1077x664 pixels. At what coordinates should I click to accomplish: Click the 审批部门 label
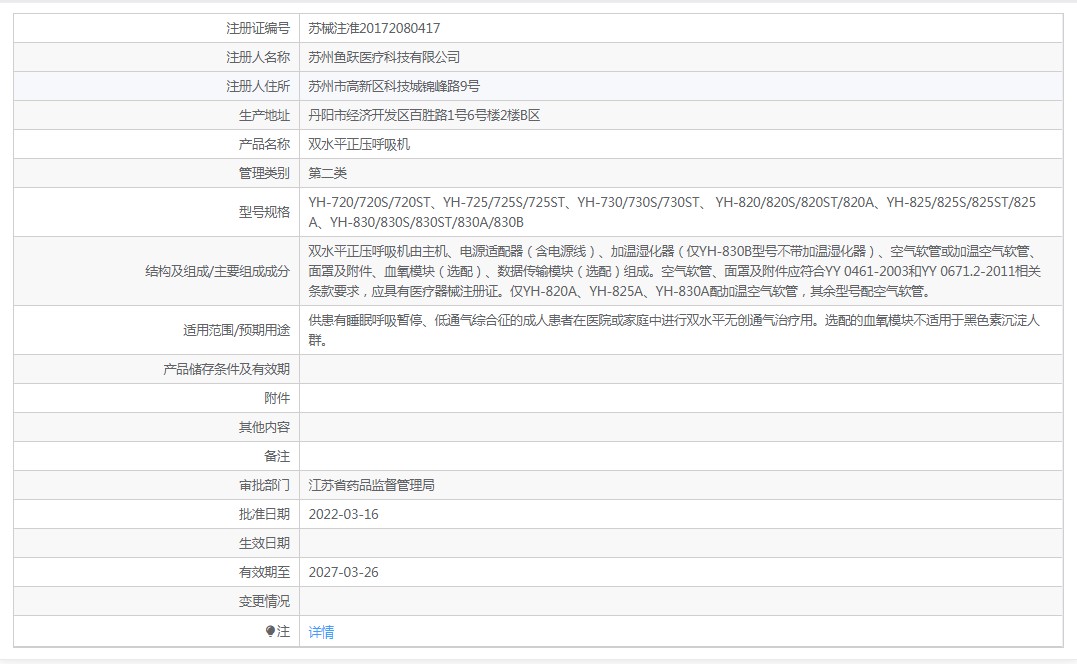[264, 485]
